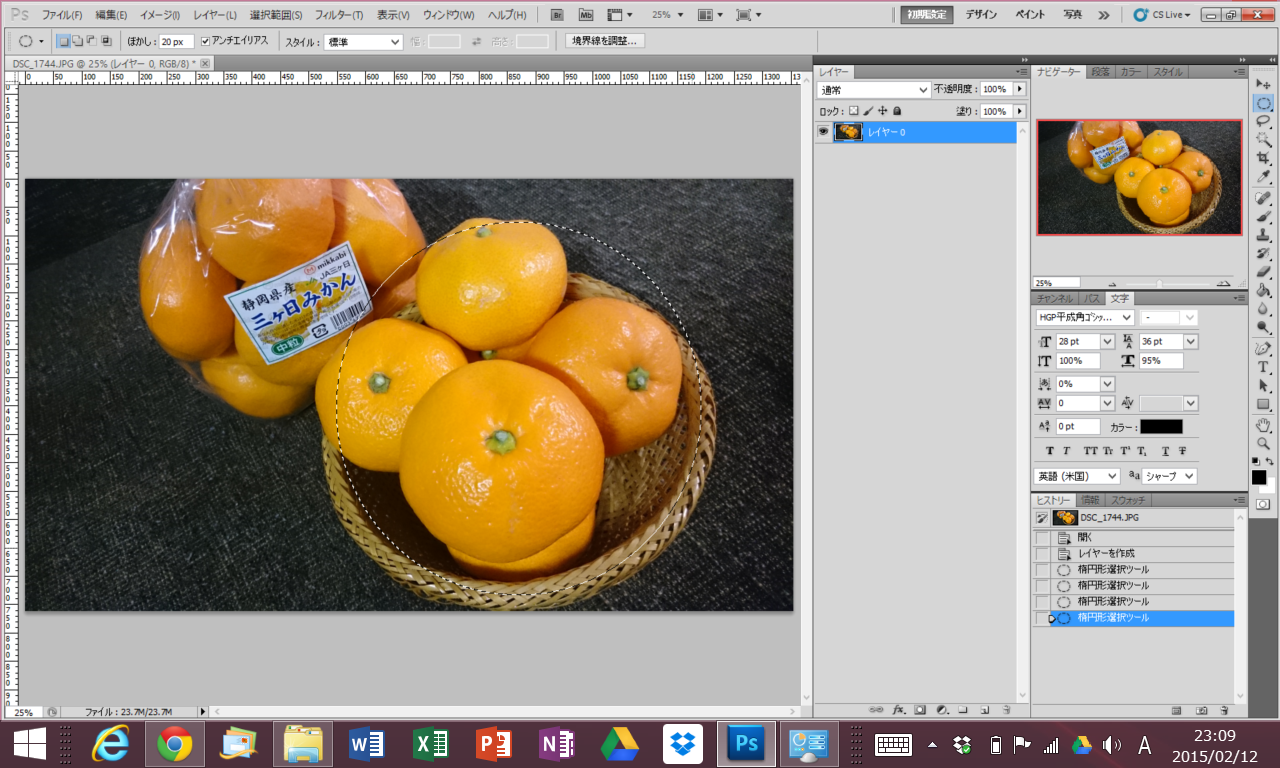Open the font size 28 pt dropdown
The height and width of the screenshot is (768, 1280).
coord(1107,341)
